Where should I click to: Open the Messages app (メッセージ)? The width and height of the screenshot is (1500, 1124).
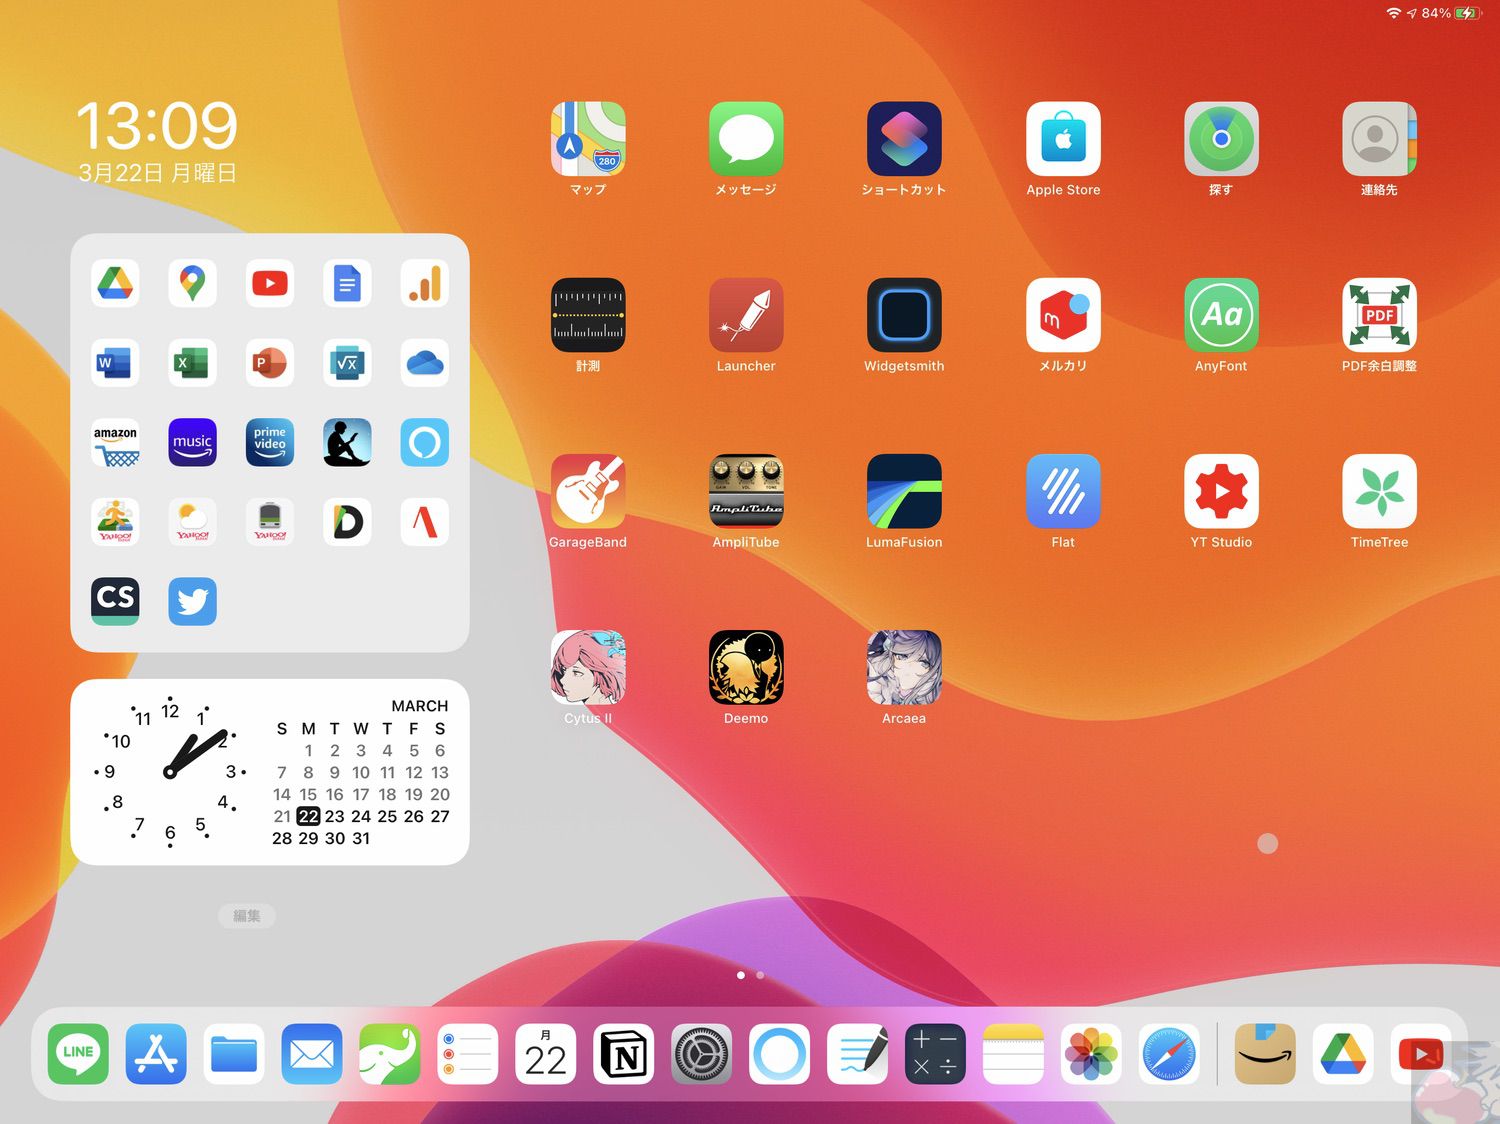(746, 139)
